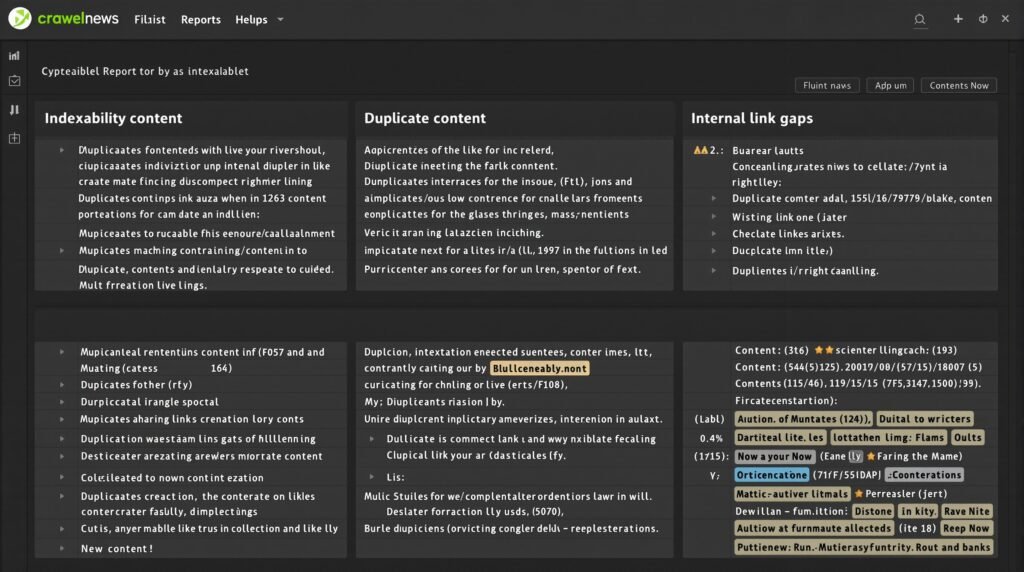This screenshot has width=1024, height=572.
Task: Open the checked calendar sidebar icon
Action: [x=14, y=81]
